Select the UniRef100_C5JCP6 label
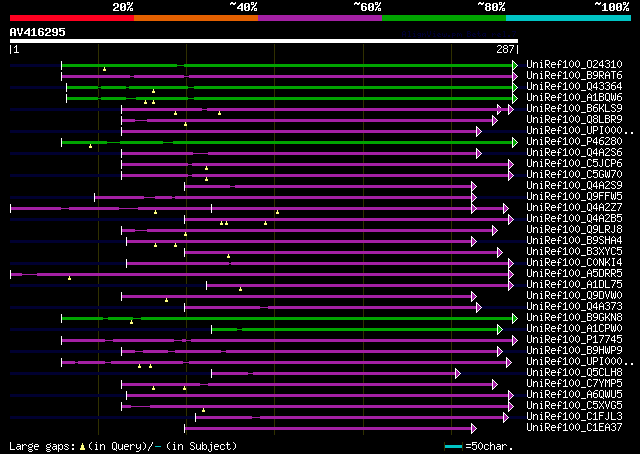The height and width of the screenshot is (454, 640). (x=574, y=164)
